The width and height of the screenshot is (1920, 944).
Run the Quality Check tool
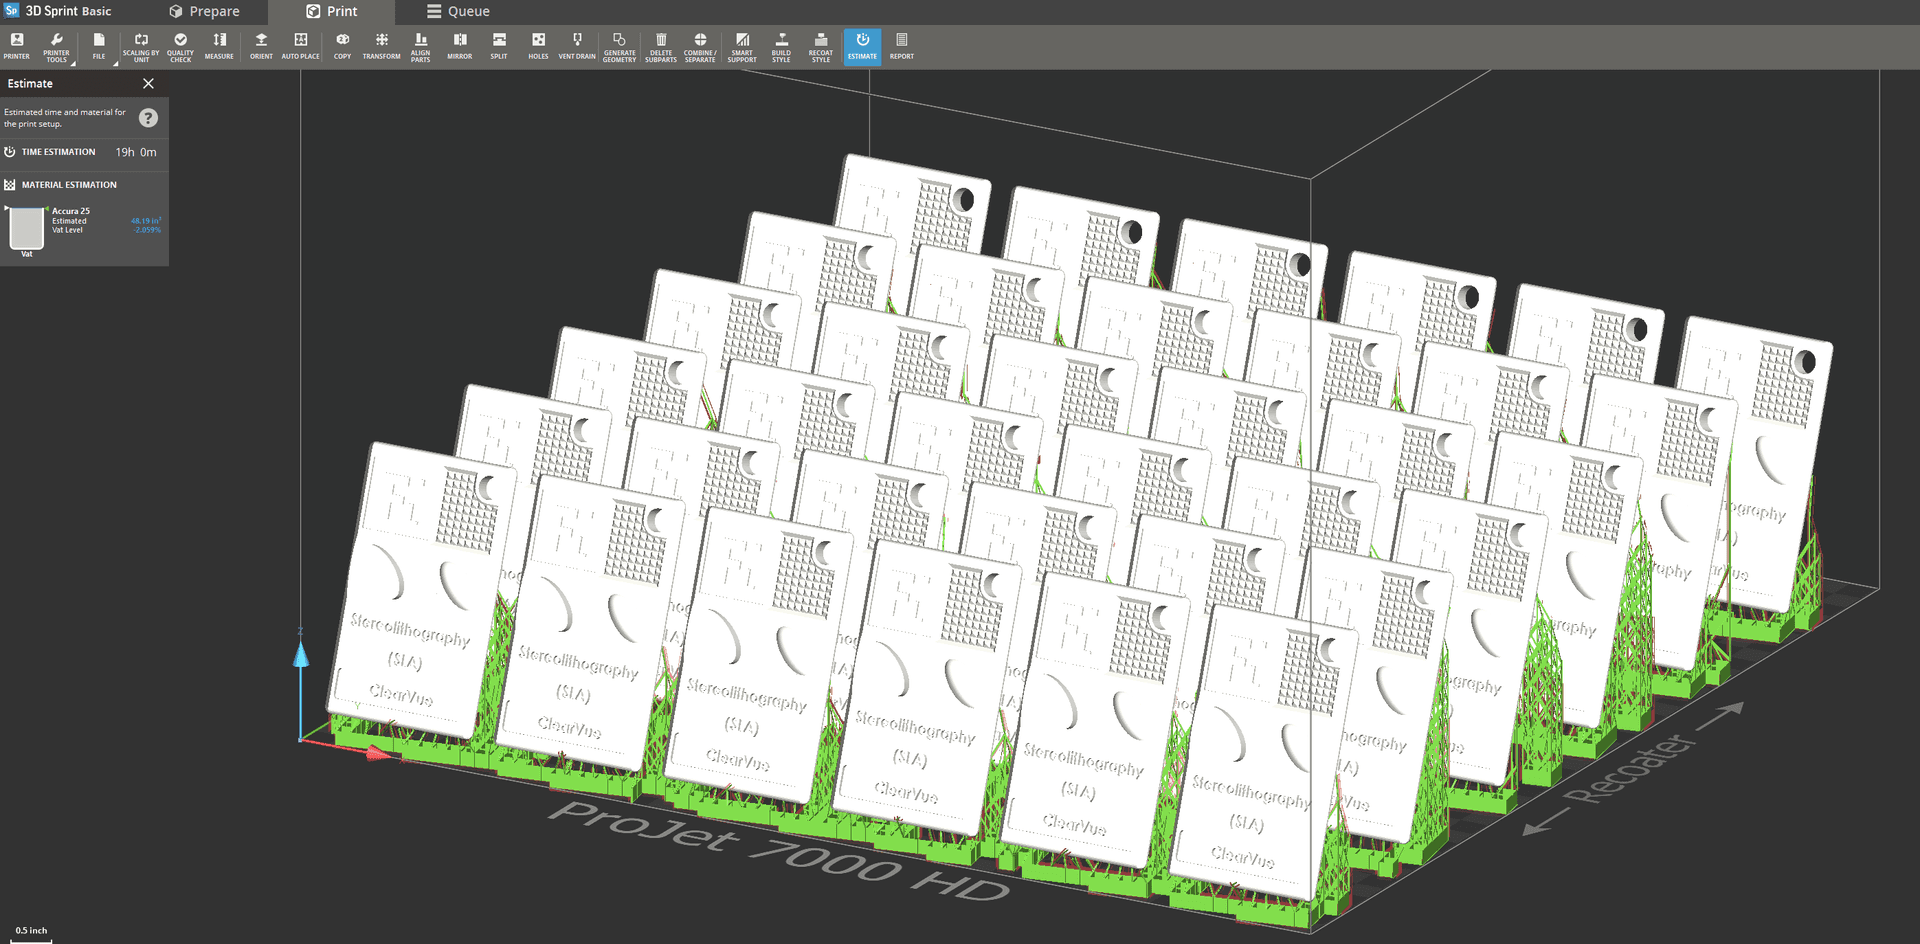click(x=181, y=46)
